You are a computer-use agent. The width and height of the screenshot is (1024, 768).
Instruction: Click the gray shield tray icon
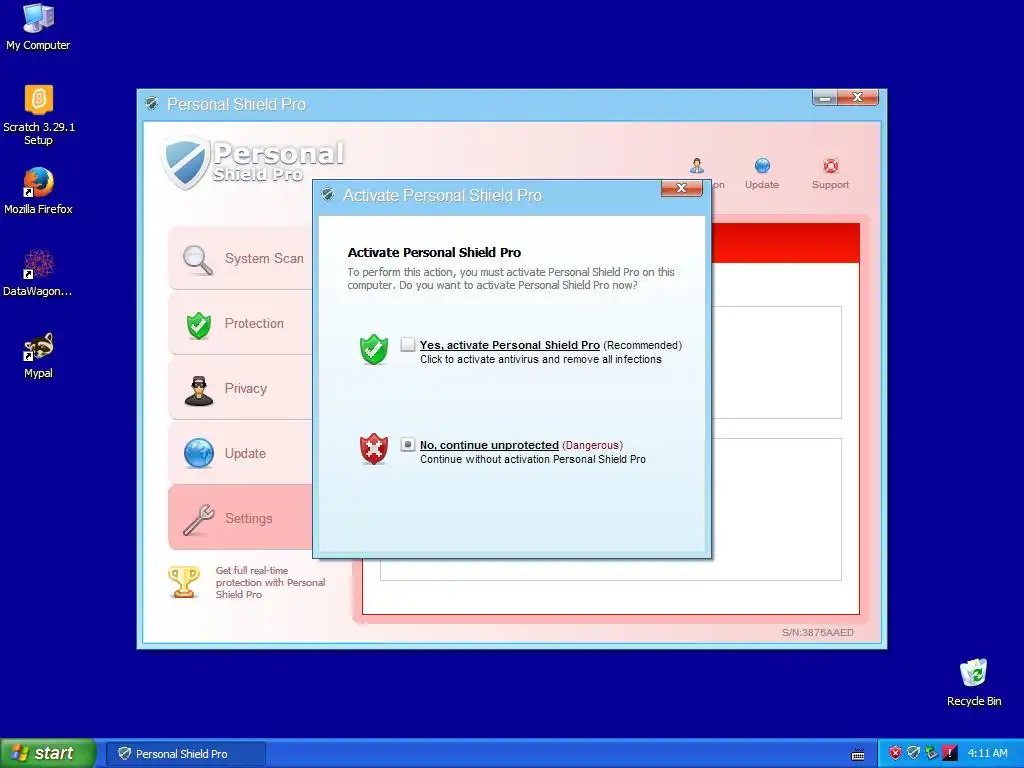[913, 753]
